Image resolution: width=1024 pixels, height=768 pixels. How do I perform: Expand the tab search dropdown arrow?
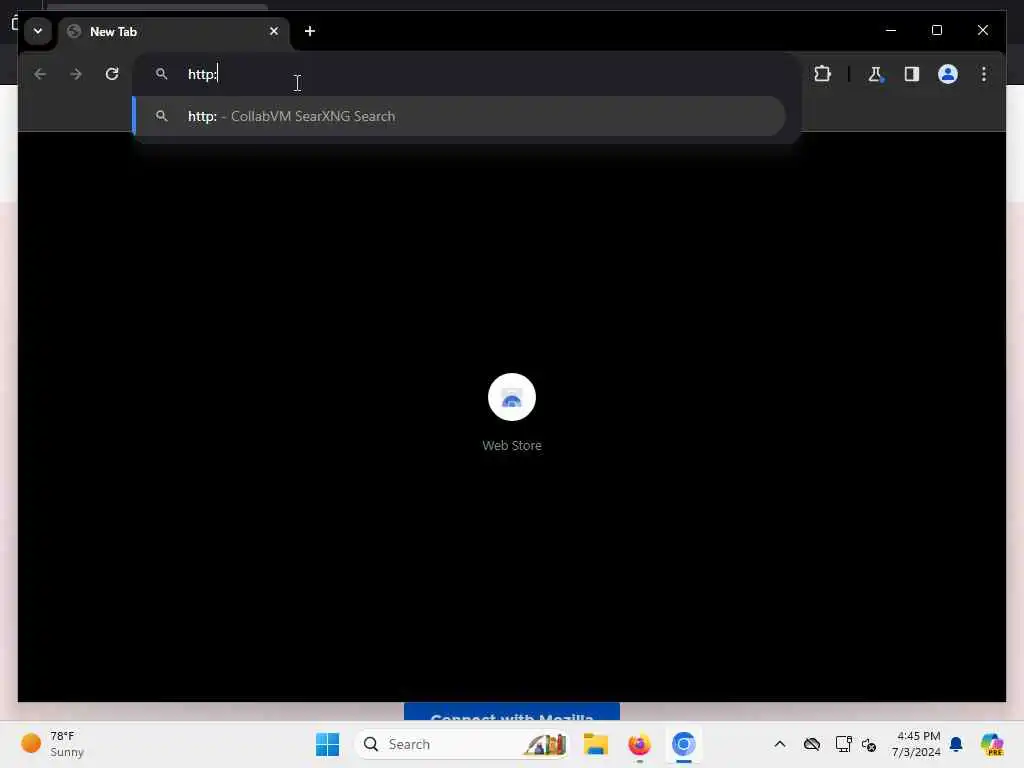point(38,31)
